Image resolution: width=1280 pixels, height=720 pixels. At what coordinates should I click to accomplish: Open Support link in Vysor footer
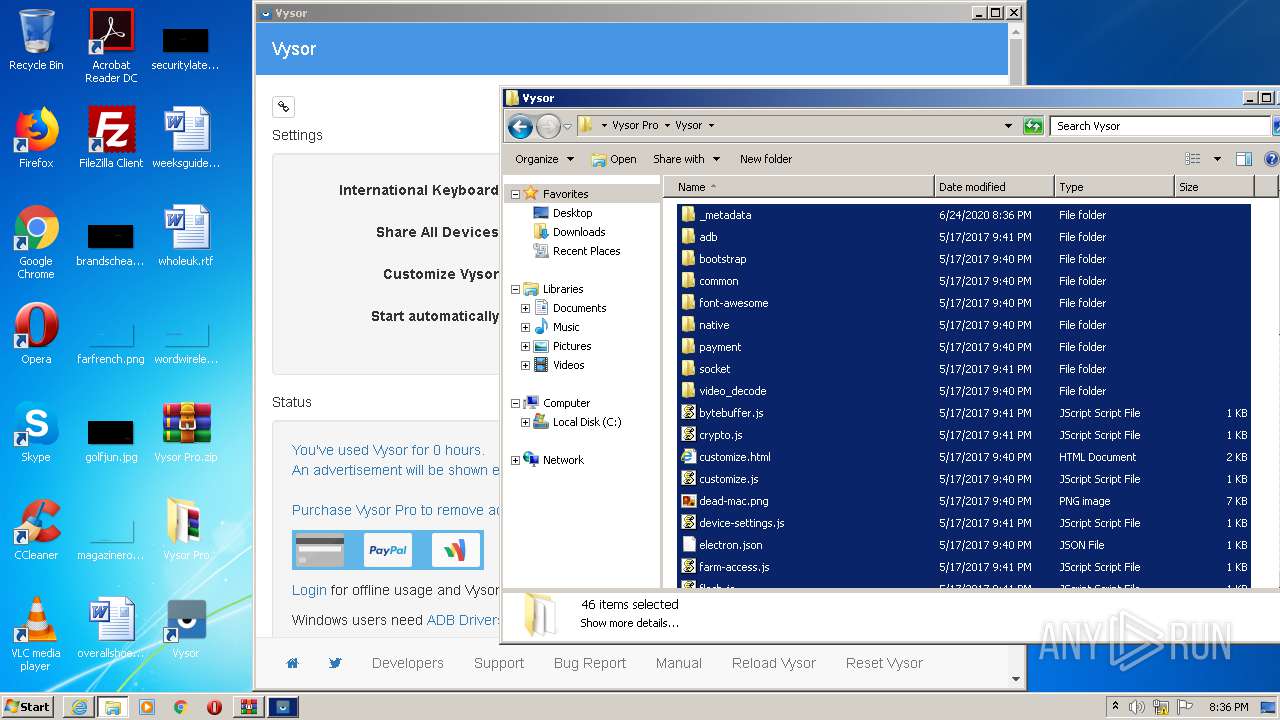coord(499,663)
